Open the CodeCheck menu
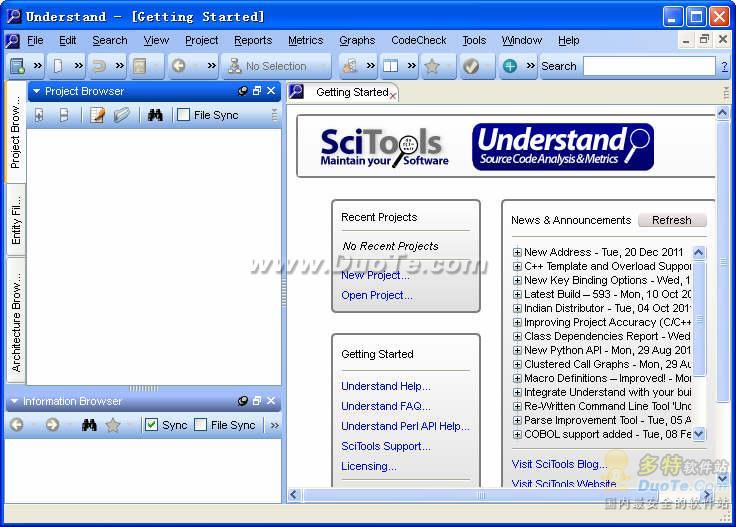This screenshot has width=736, height=527. click(419, 40)
